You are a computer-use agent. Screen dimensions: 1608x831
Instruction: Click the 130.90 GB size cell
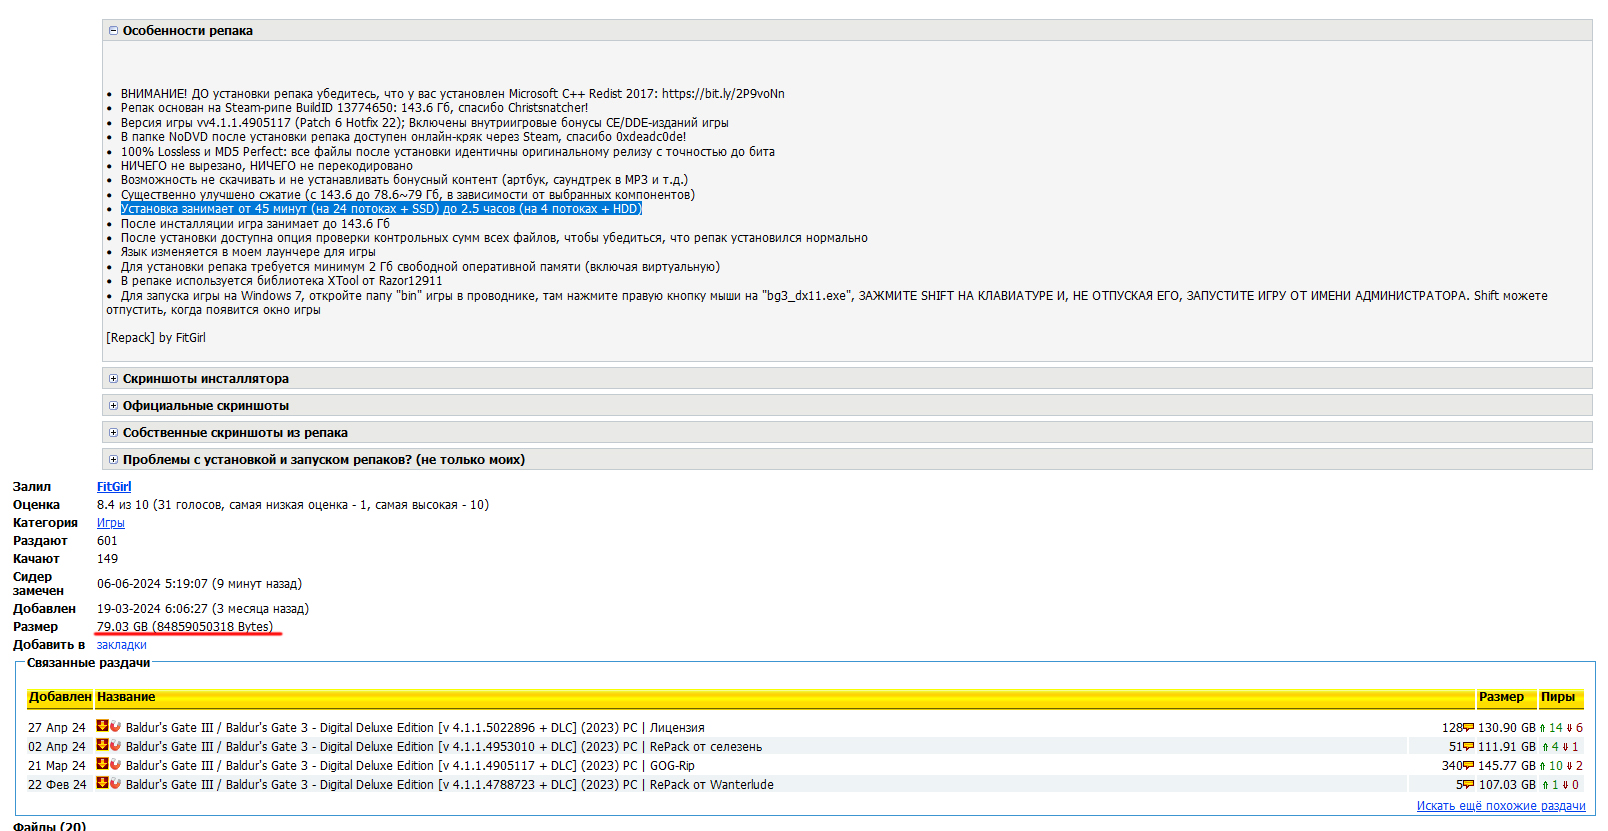pos(1506,728)
